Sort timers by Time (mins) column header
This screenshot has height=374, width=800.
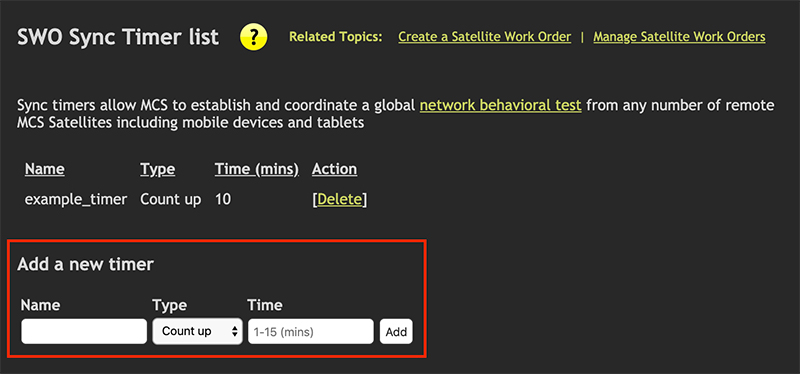click(x=257, y=169)
